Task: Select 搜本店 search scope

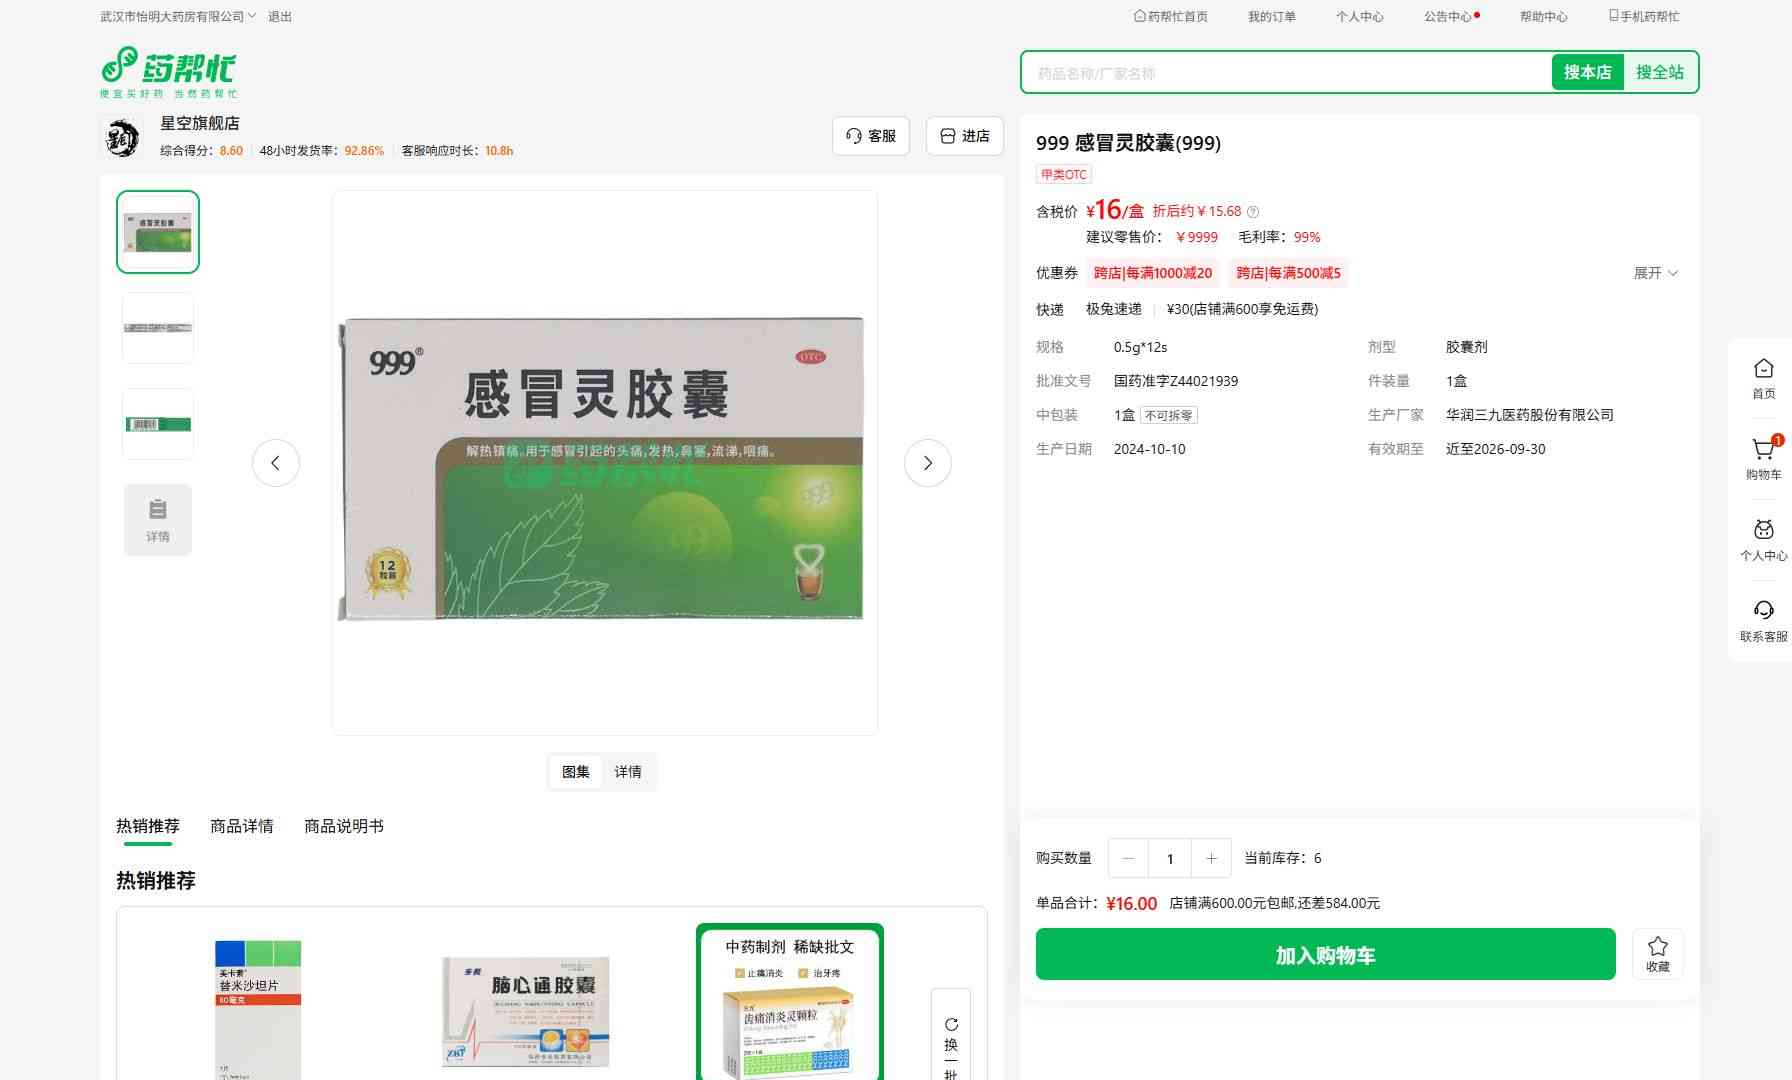Action: click(x=1587, y=72)
